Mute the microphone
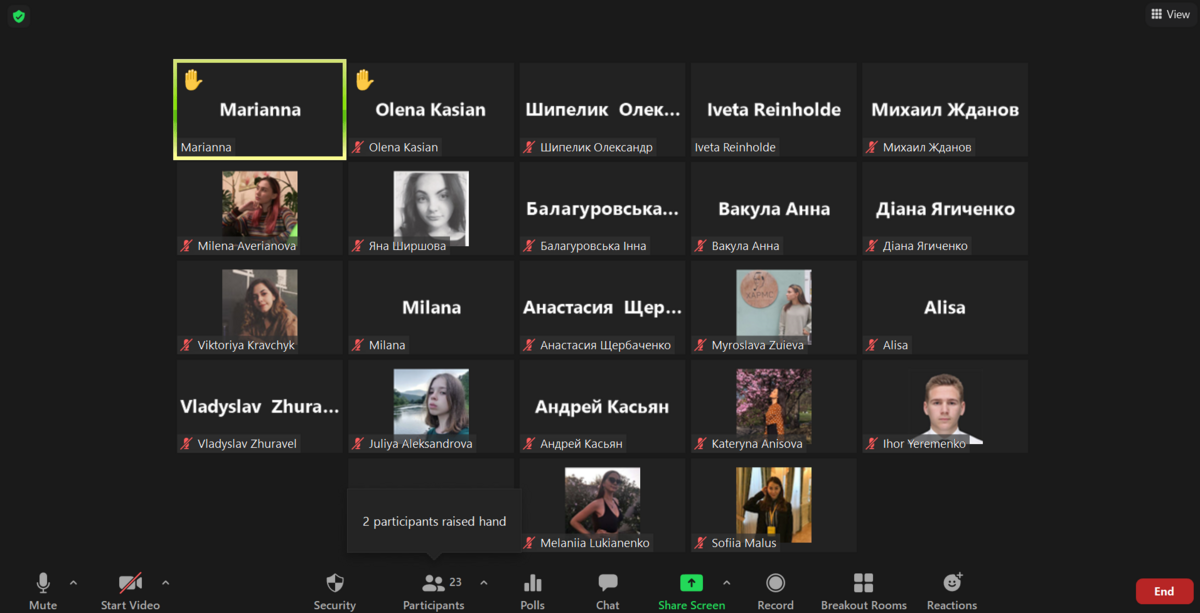1200x613 pixels. click(43, 591)
